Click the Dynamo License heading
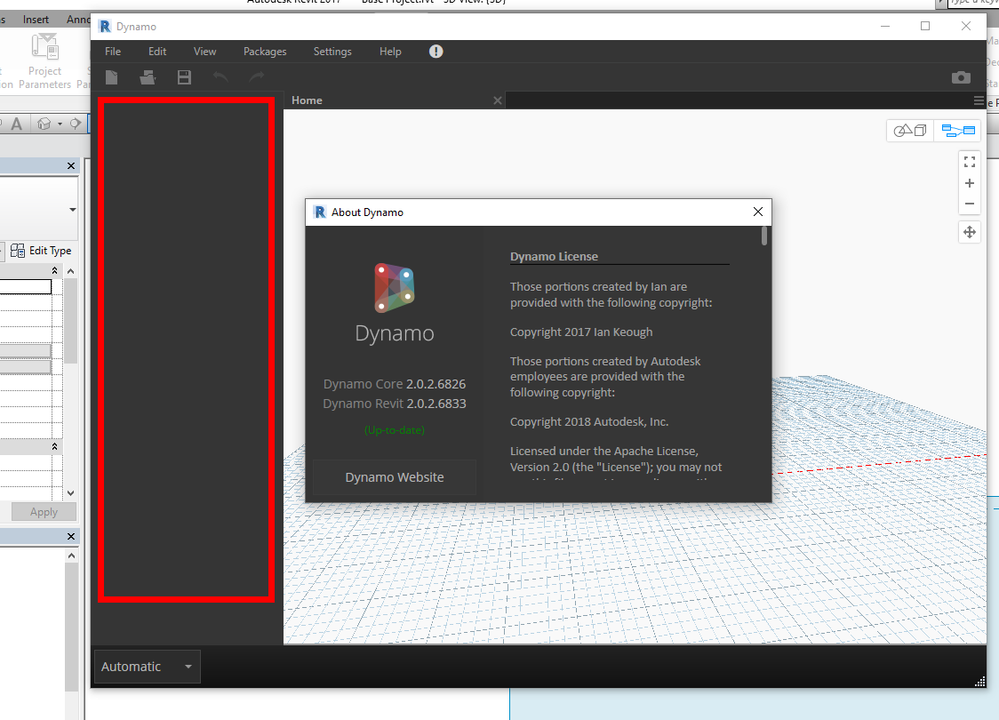Viewport: 999px width, 720px height. click(x=554, y=257)
